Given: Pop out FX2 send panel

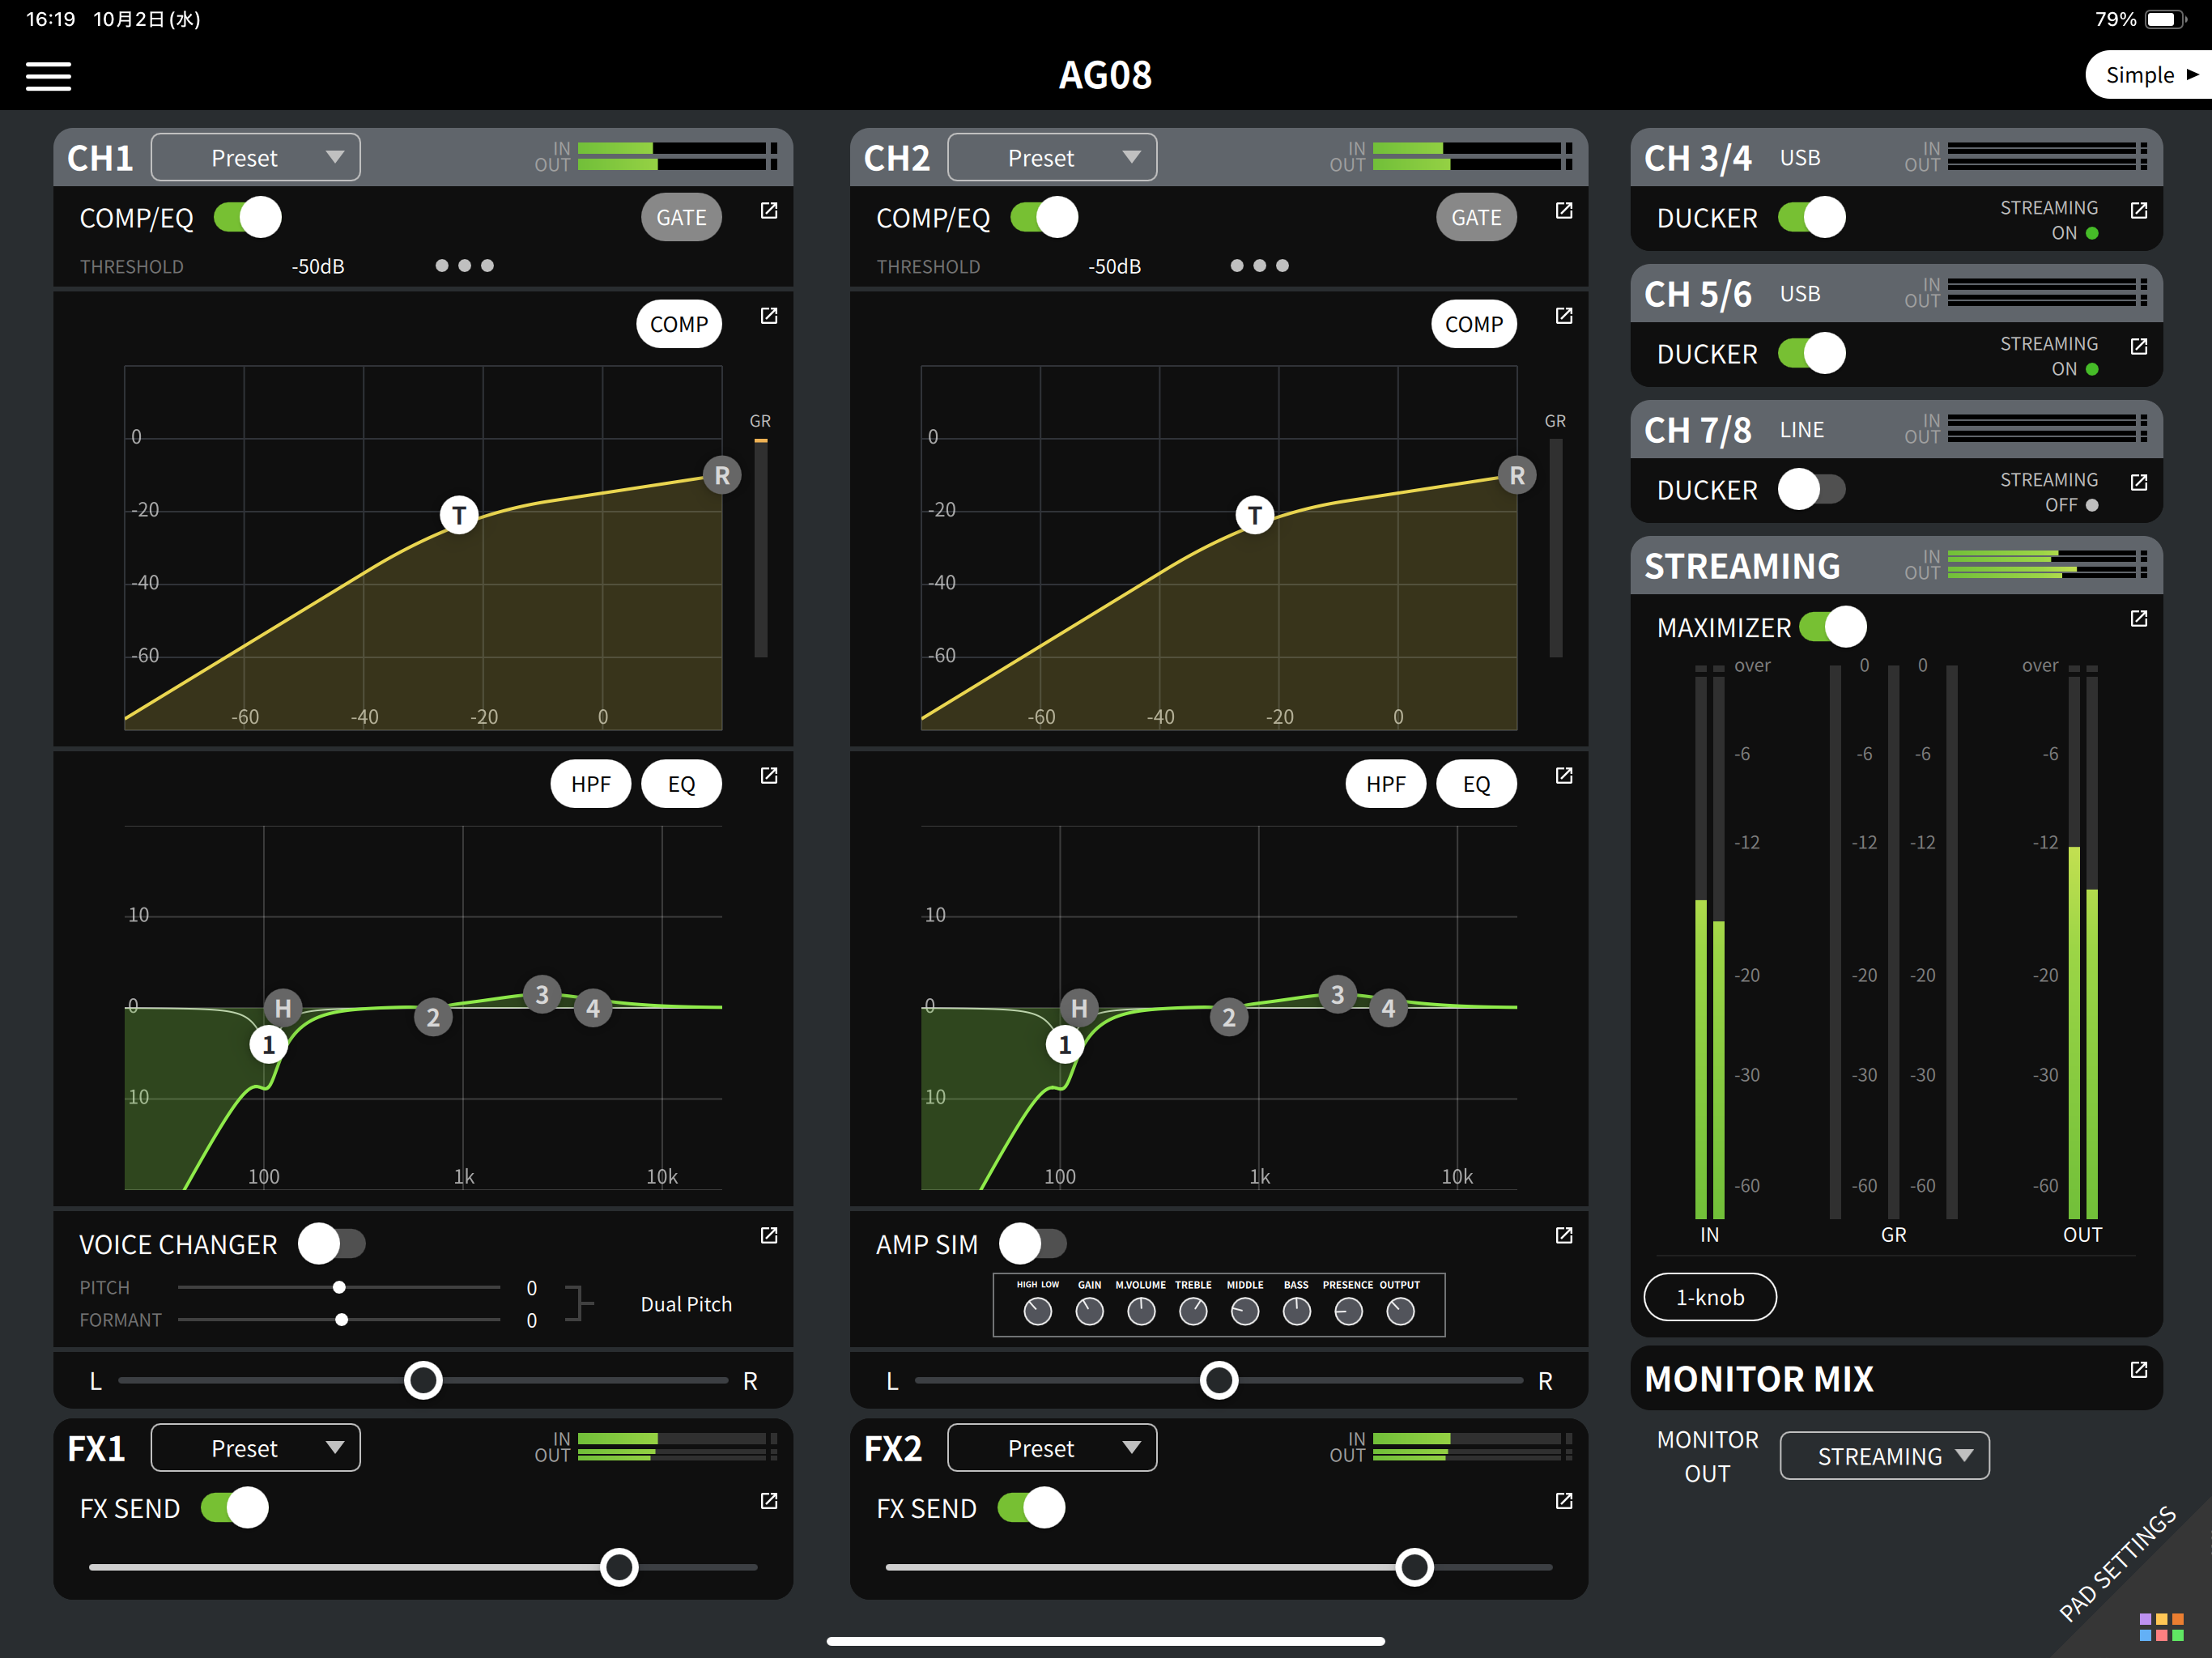Looking at the screenshot, I should pyautogui.click(x=1564, y=1501).
